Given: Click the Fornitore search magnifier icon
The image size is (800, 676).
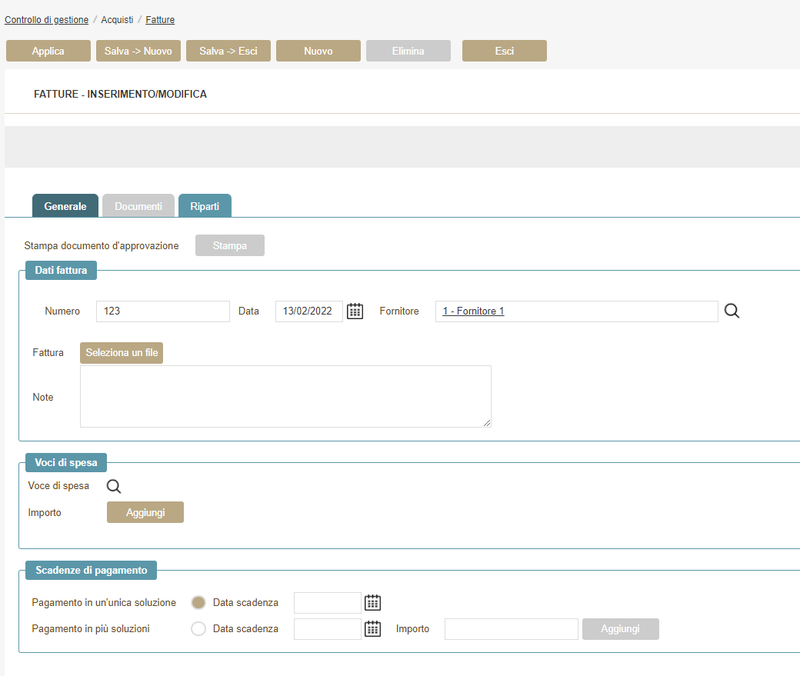Looking at the screenshot, I should pyautogui.click(x=732, y=311).
